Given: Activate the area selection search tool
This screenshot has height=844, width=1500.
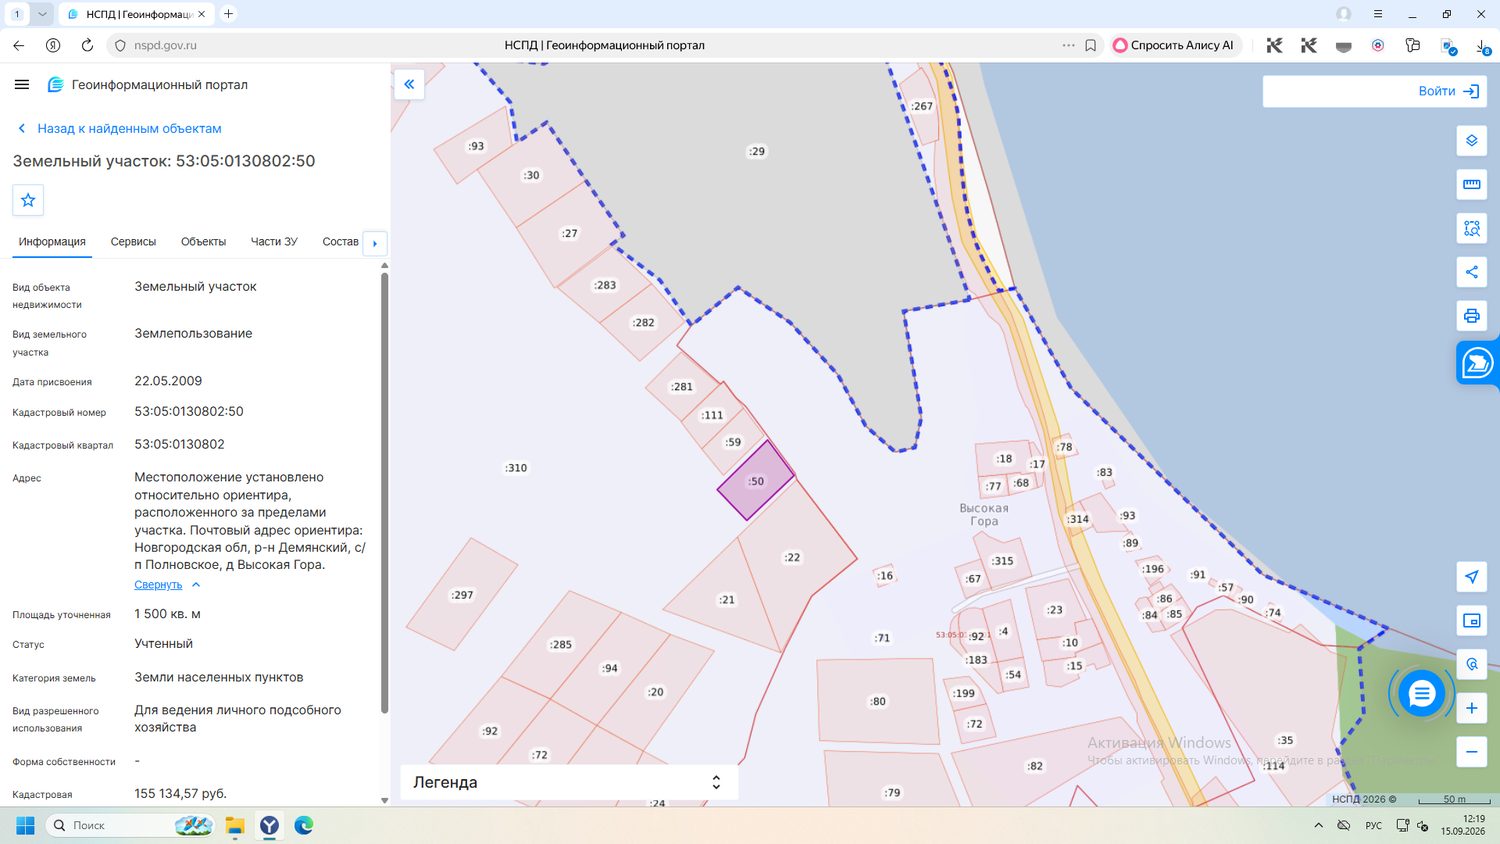Looking at the screenshot, I should tap(1471, 228).
